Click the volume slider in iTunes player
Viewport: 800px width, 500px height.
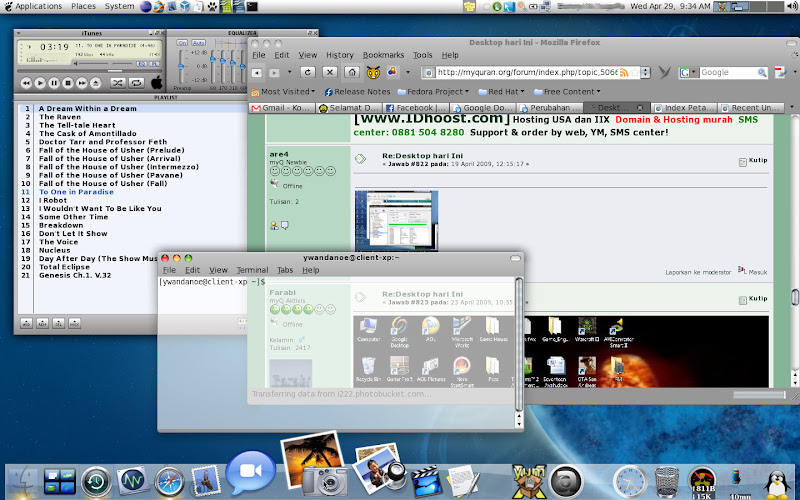click(x=104, y=64)
